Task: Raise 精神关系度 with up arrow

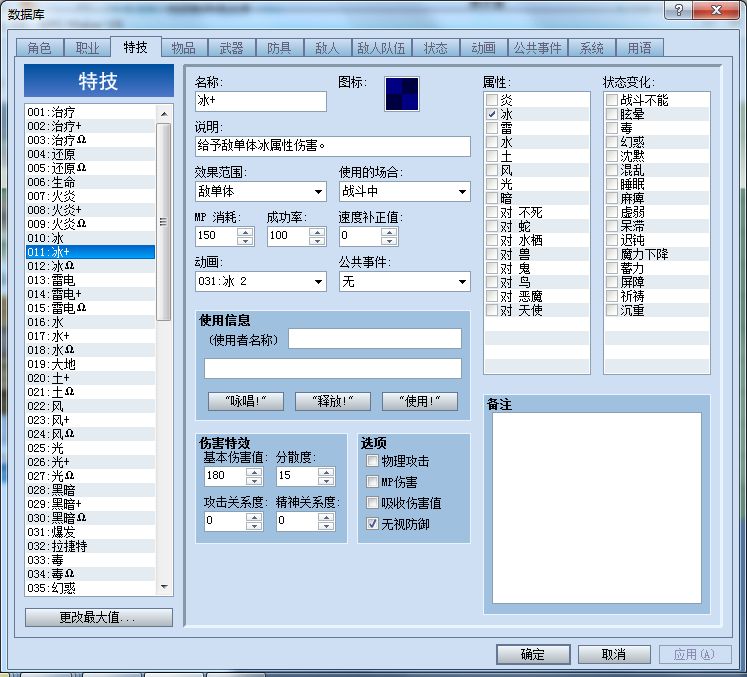Action: point(326,516)
